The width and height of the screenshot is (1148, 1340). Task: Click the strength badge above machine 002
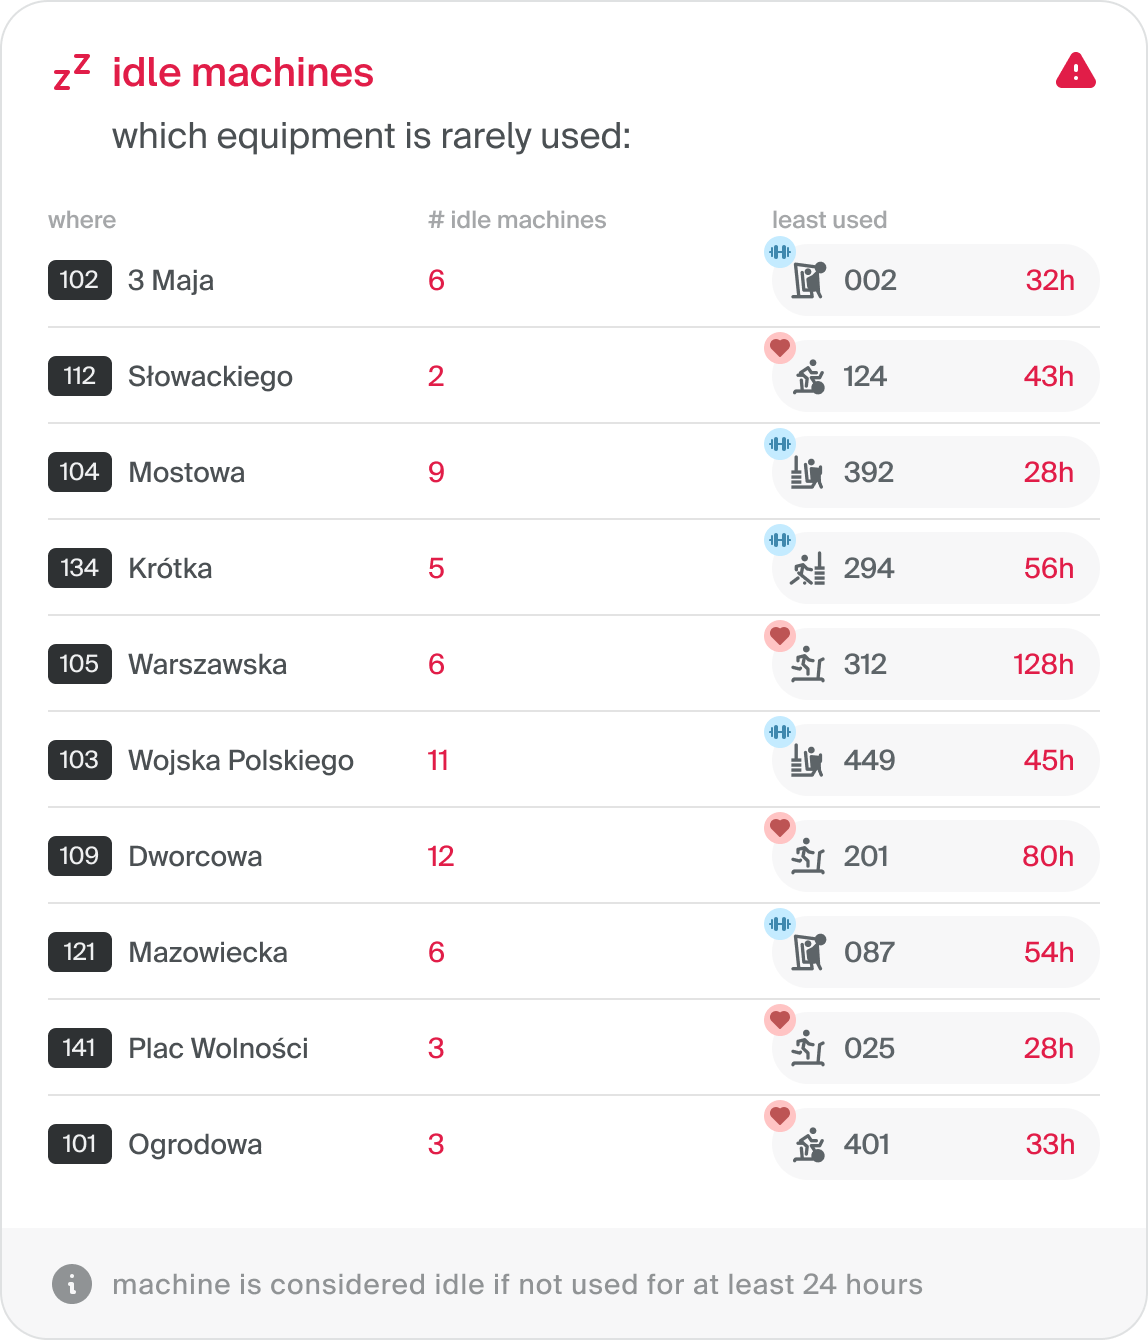click(780, 252)
